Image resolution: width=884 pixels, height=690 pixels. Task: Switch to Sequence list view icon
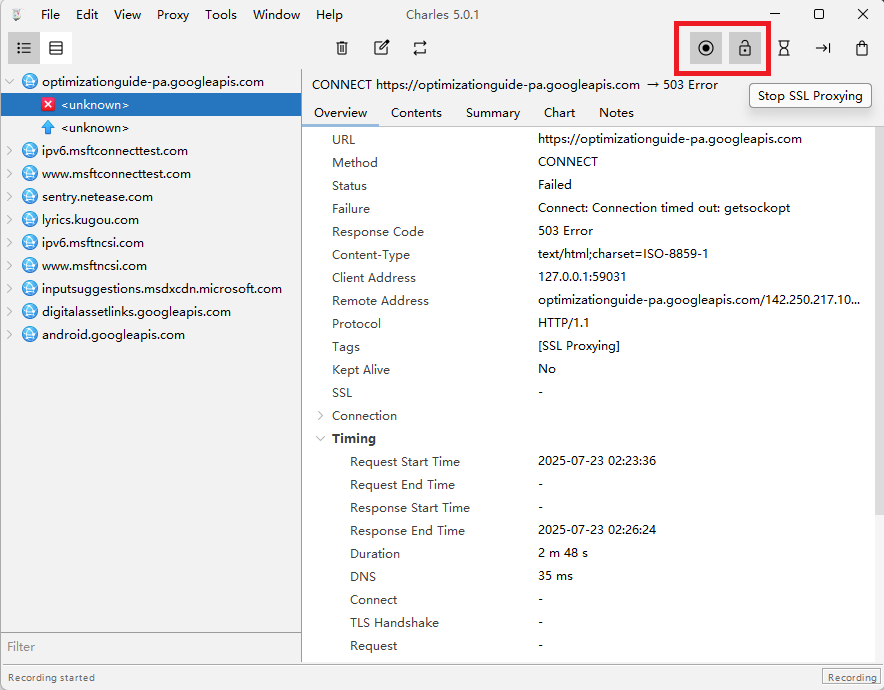point(56,48)
